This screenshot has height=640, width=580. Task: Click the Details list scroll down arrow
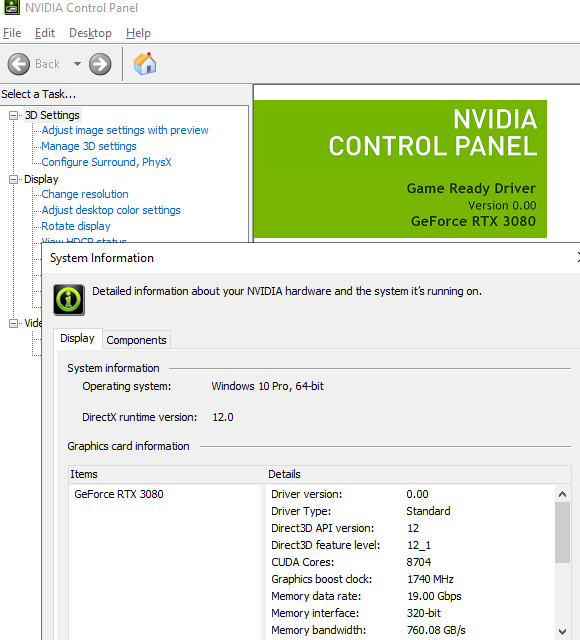pyautogui.click(x=562, y=631)
